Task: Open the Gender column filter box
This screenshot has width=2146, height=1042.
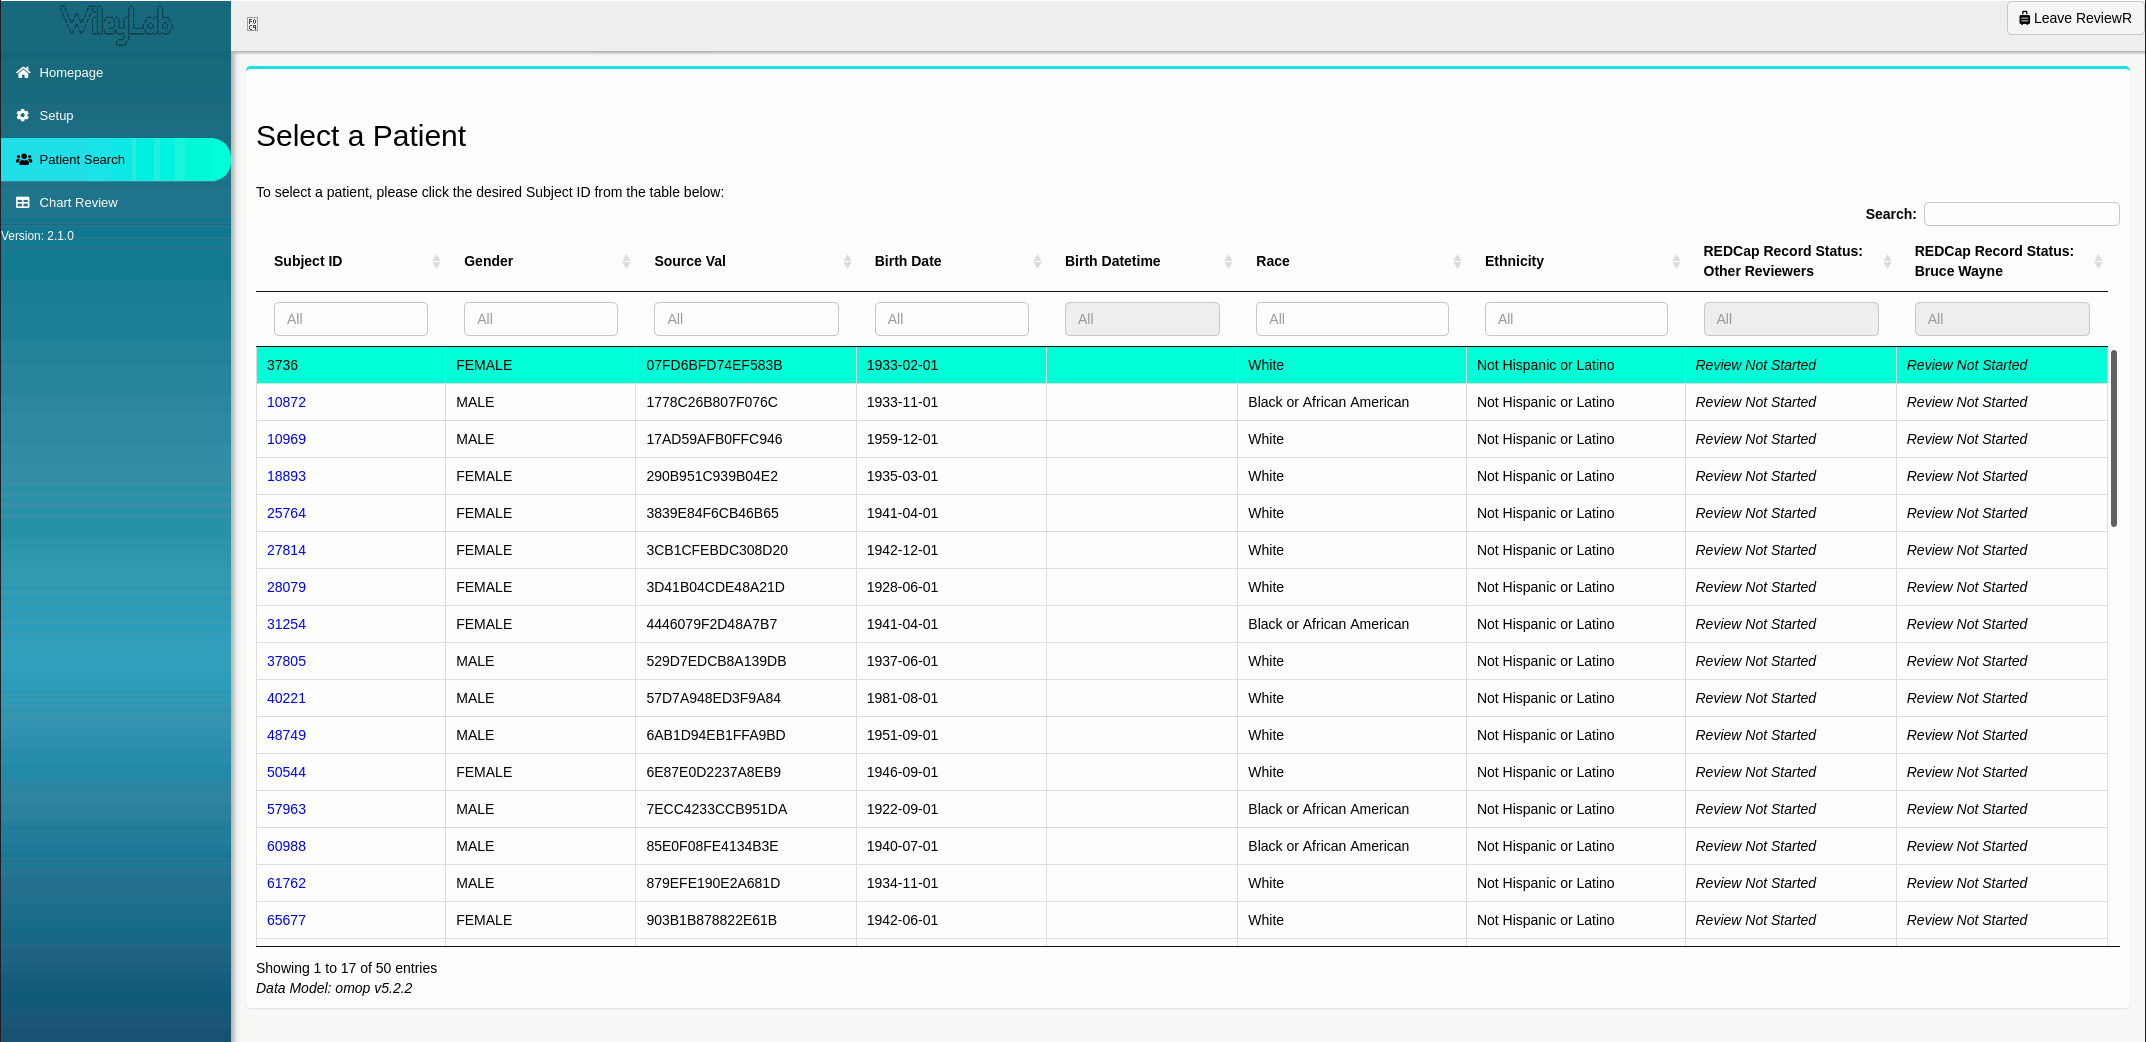Action: (x=540, y=319)
